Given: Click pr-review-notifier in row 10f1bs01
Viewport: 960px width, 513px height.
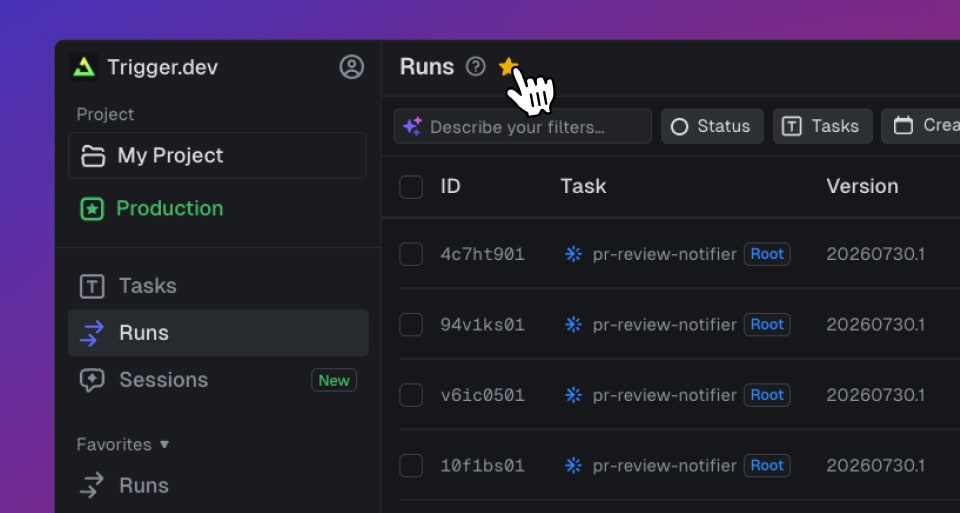Looking at the screenshot, I should (664, 466).
